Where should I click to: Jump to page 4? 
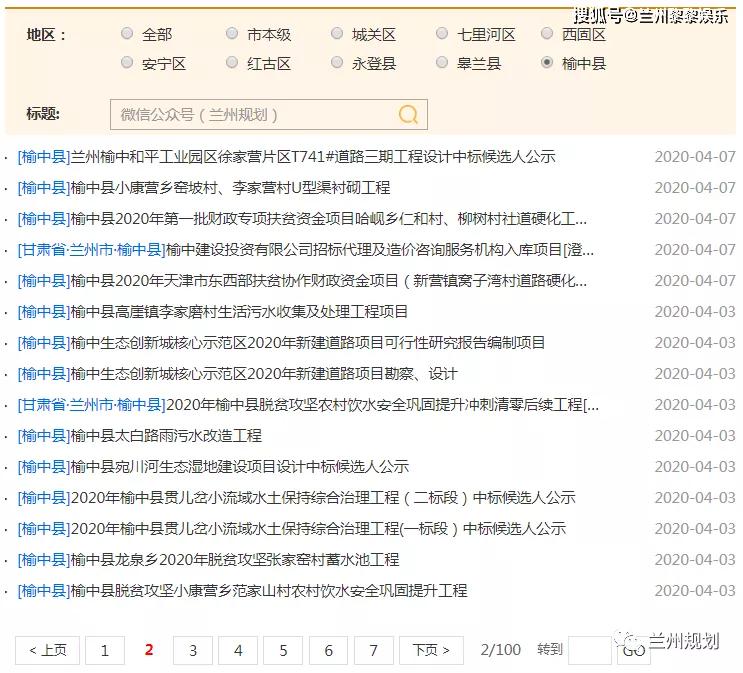238,650
